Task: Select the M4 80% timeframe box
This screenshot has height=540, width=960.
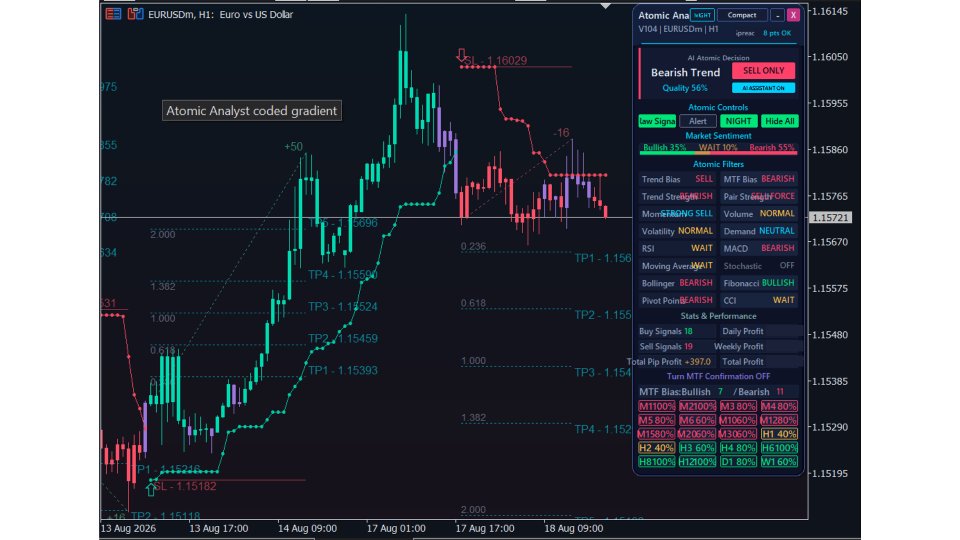Action: 779,407
